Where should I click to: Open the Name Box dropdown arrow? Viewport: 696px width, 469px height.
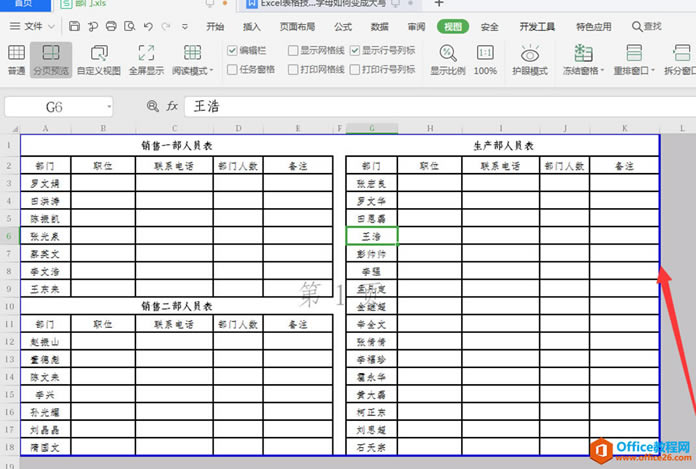[x=109, y=106]
